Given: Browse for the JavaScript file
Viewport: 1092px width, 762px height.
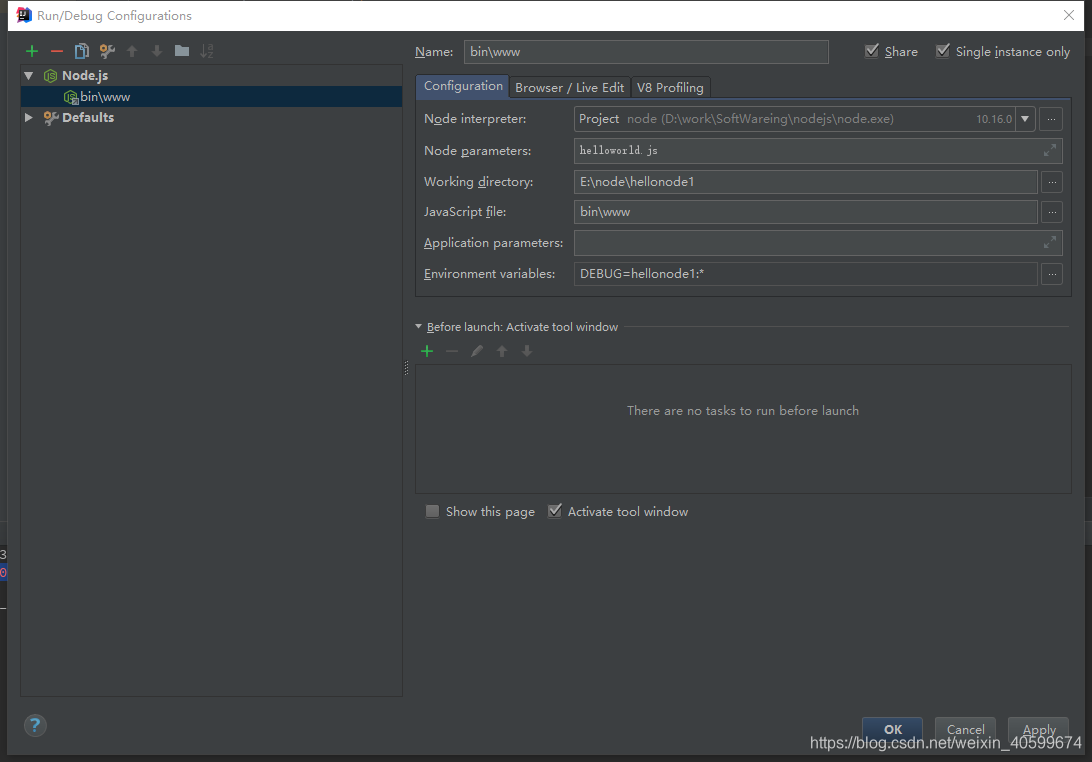Looking at the screenshot, I should click(1052, 212).
